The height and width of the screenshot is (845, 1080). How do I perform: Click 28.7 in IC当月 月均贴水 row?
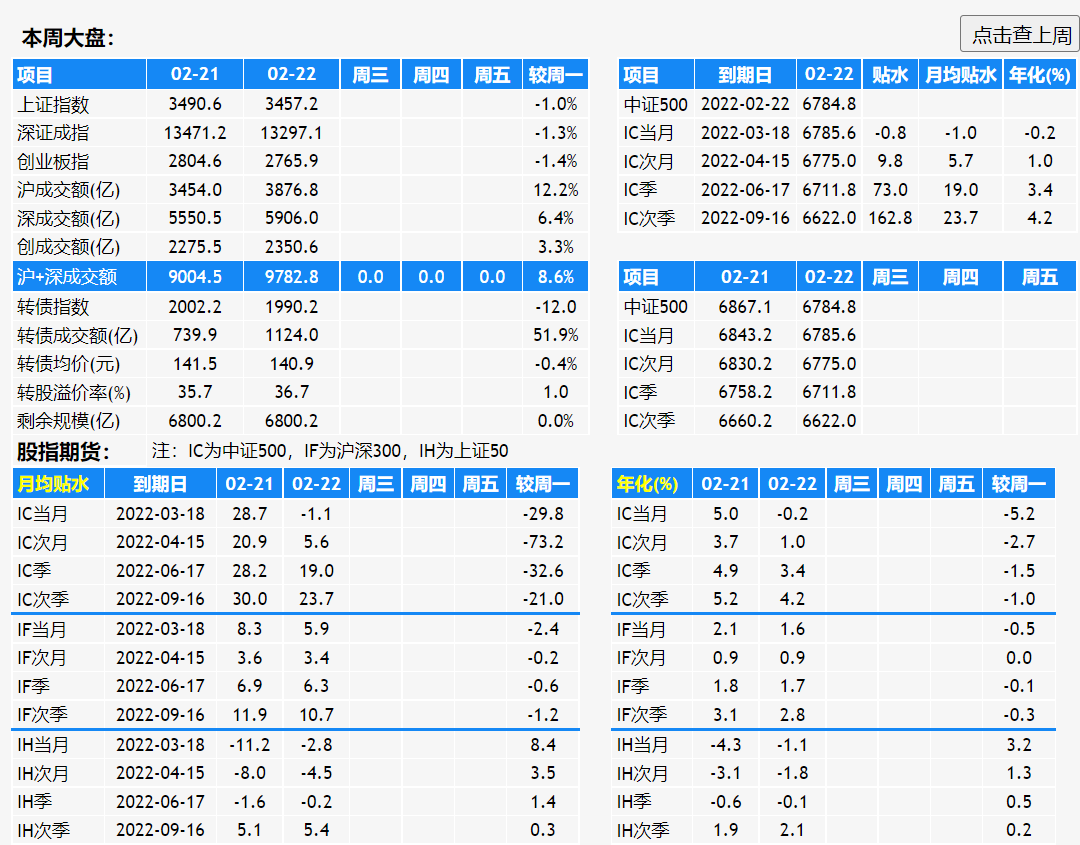point(249,514)
